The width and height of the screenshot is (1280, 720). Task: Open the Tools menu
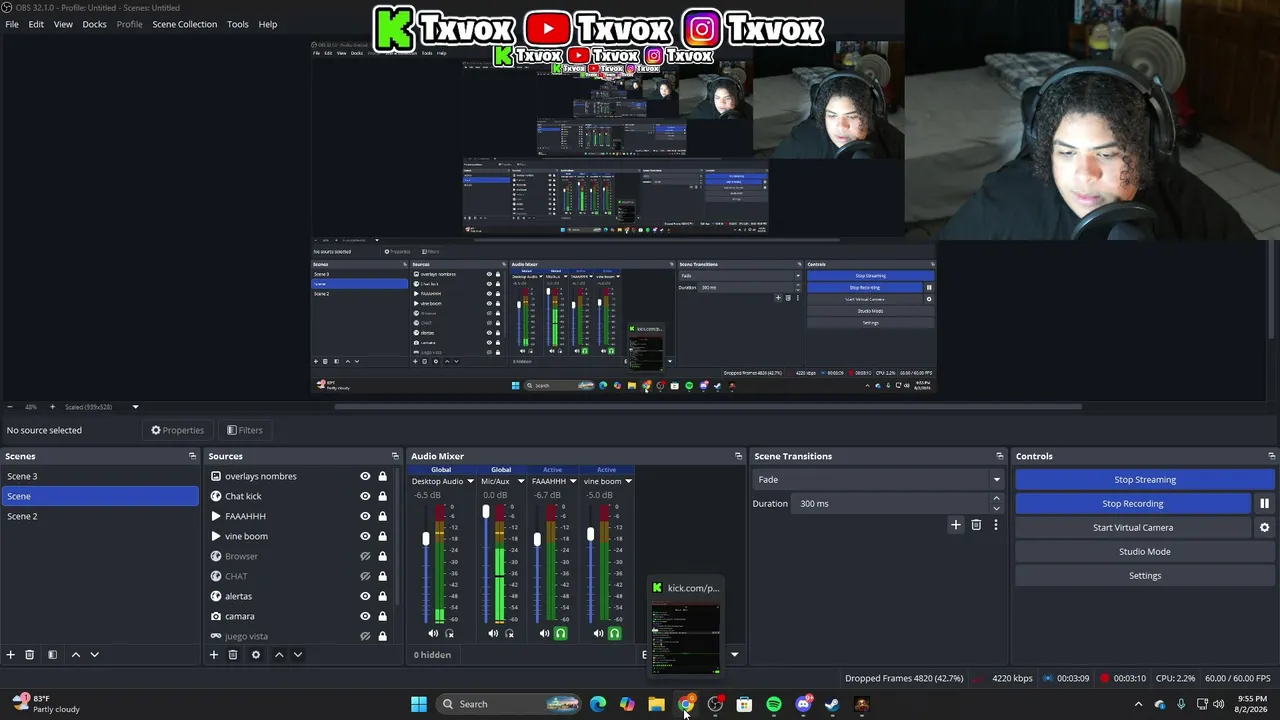click(238, 24)
